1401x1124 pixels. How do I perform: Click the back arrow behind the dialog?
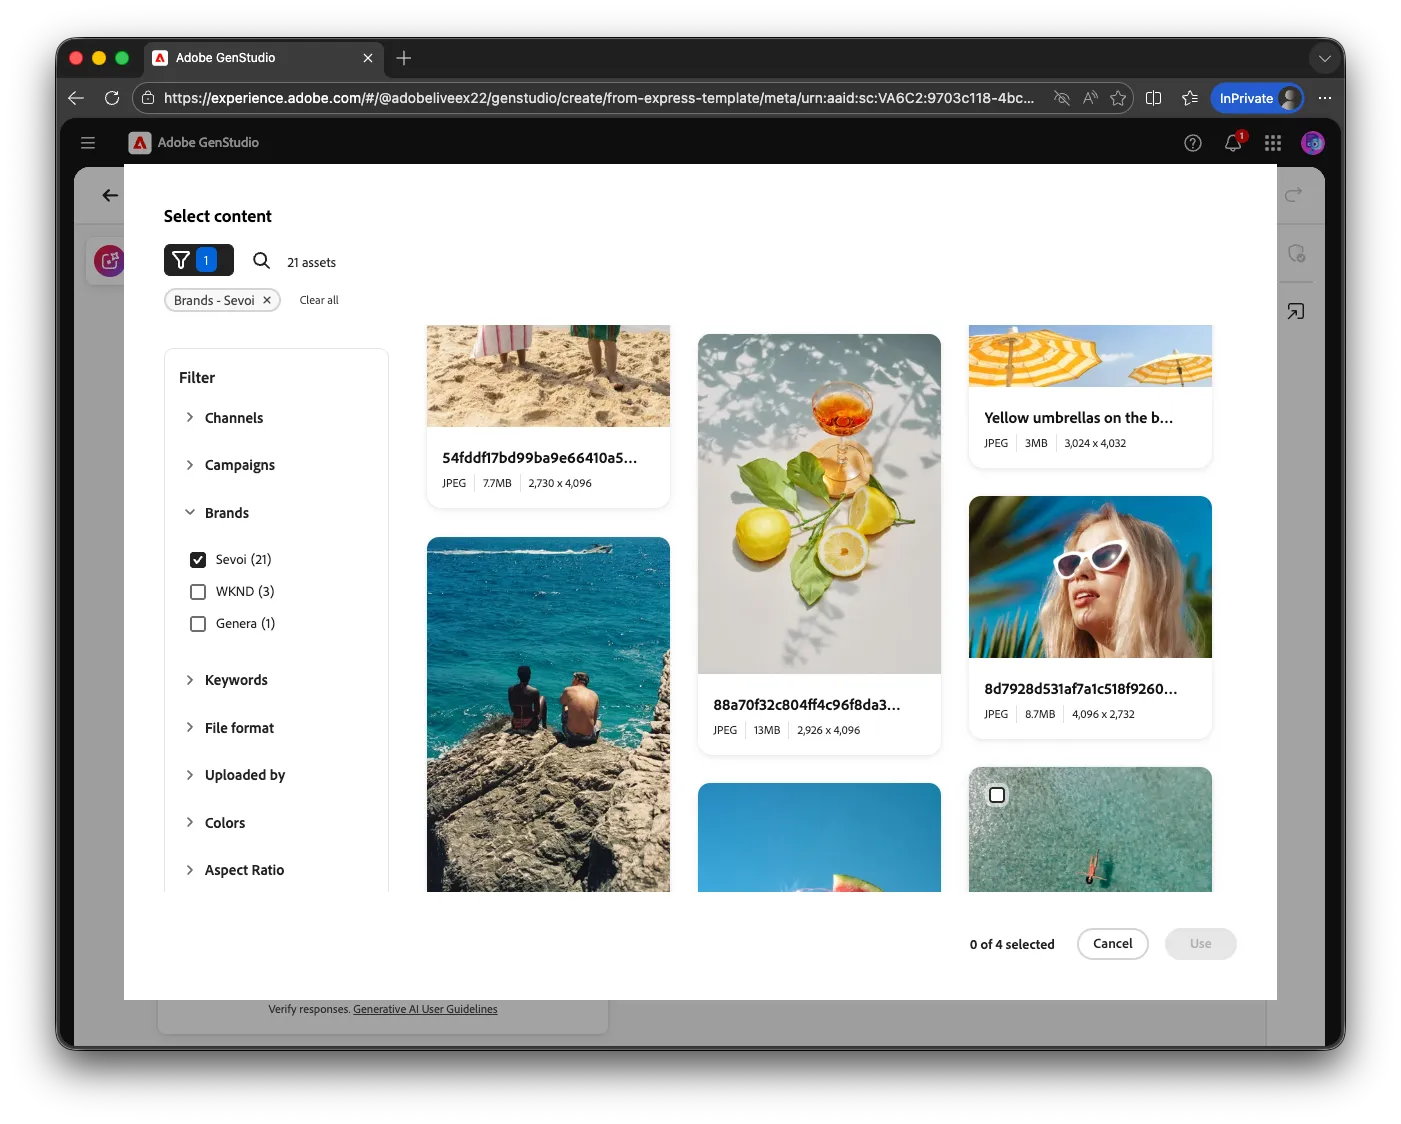coord(110,195)
